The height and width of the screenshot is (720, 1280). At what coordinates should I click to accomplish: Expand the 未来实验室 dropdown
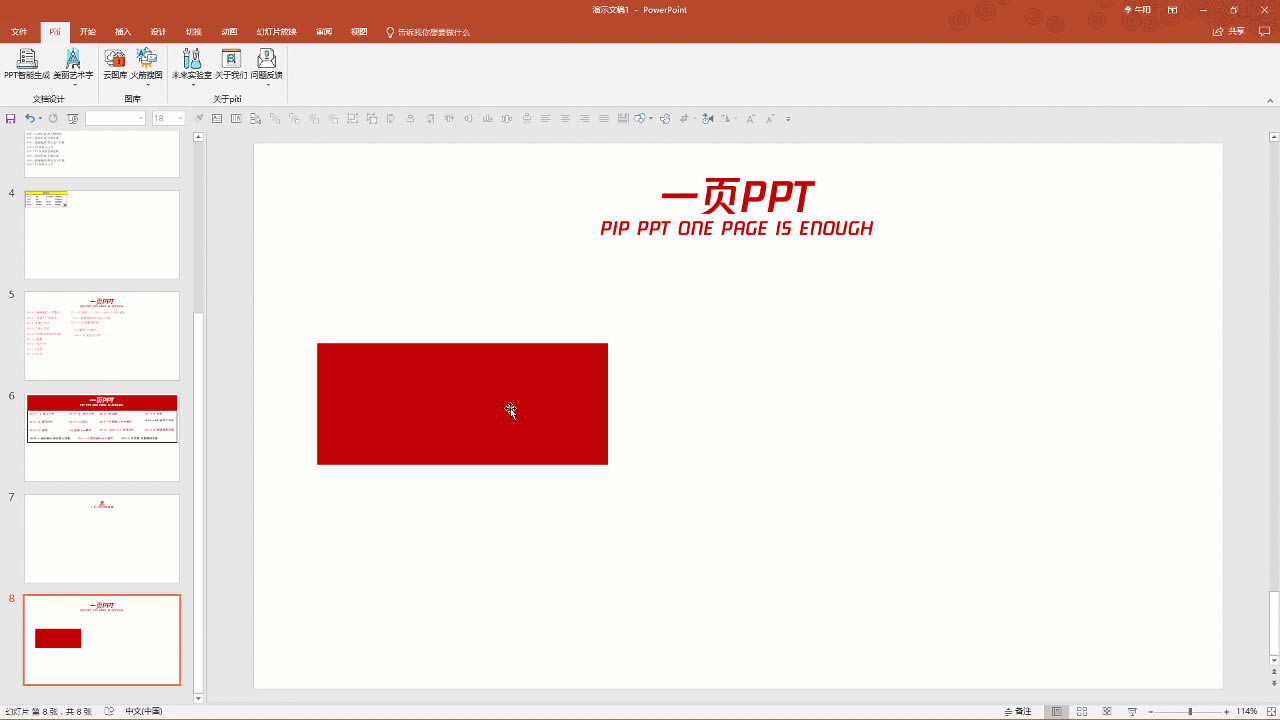click(x=192, y=85)
